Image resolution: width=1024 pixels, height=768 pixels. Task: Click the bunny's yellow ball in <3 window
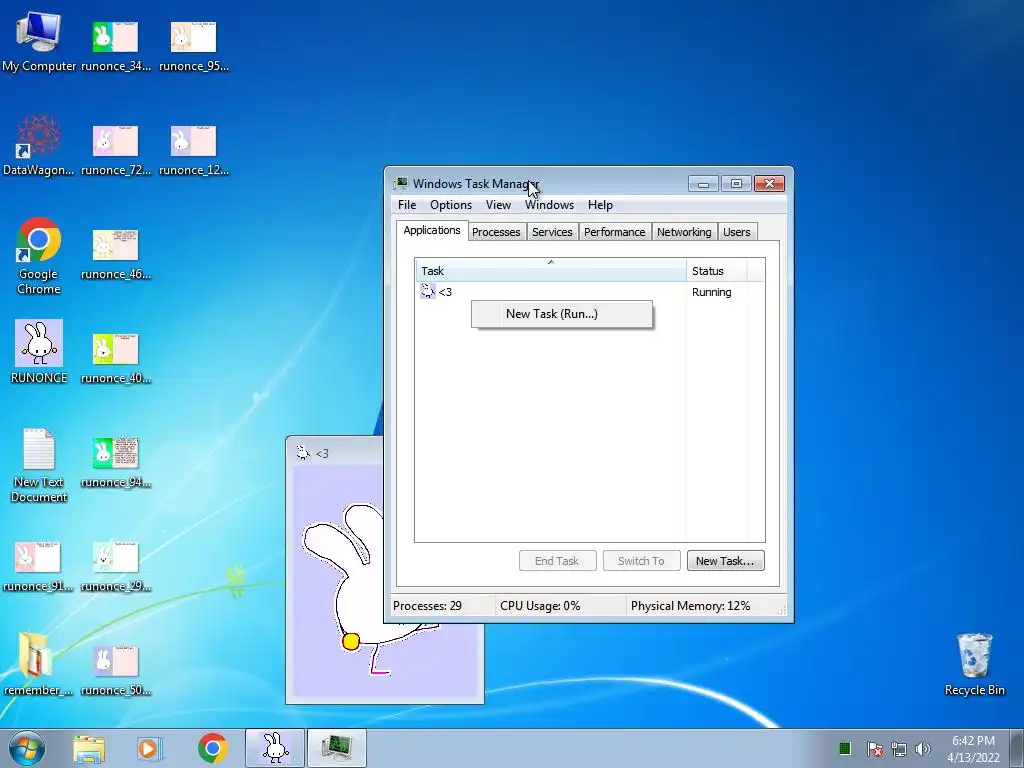351,642
